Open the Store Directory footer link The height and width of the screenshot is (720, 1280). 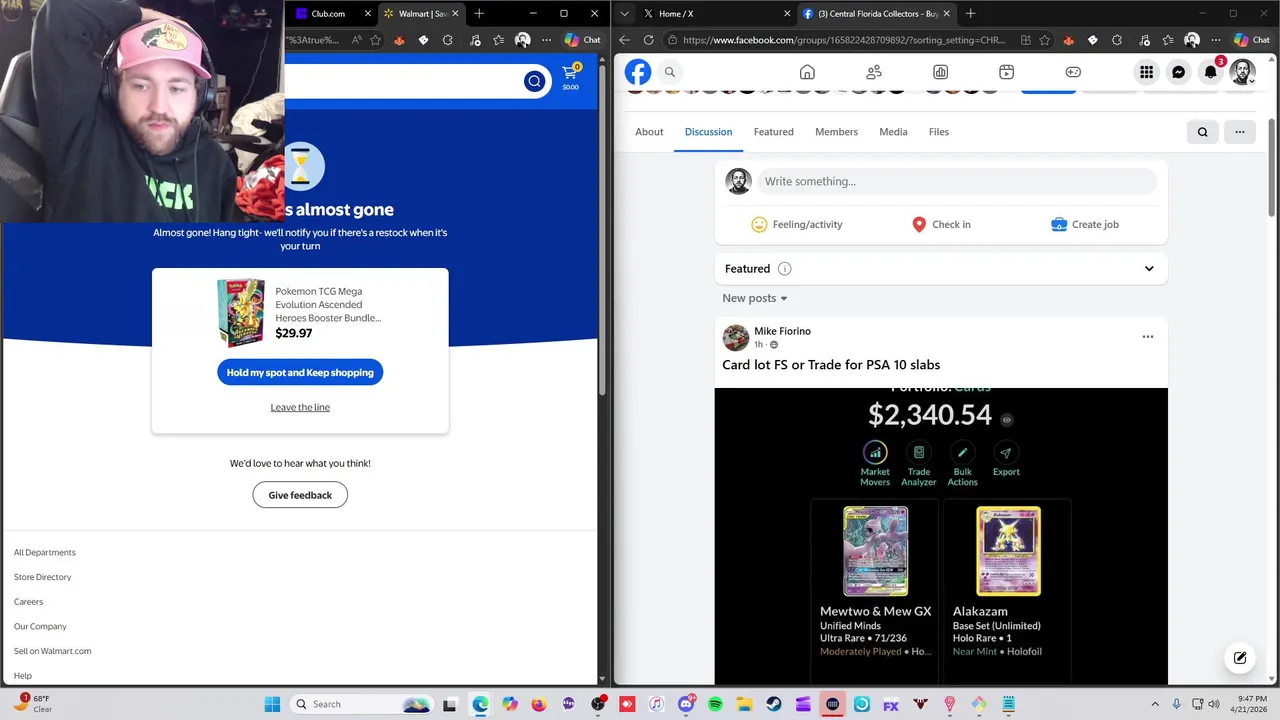coord(43,577)
